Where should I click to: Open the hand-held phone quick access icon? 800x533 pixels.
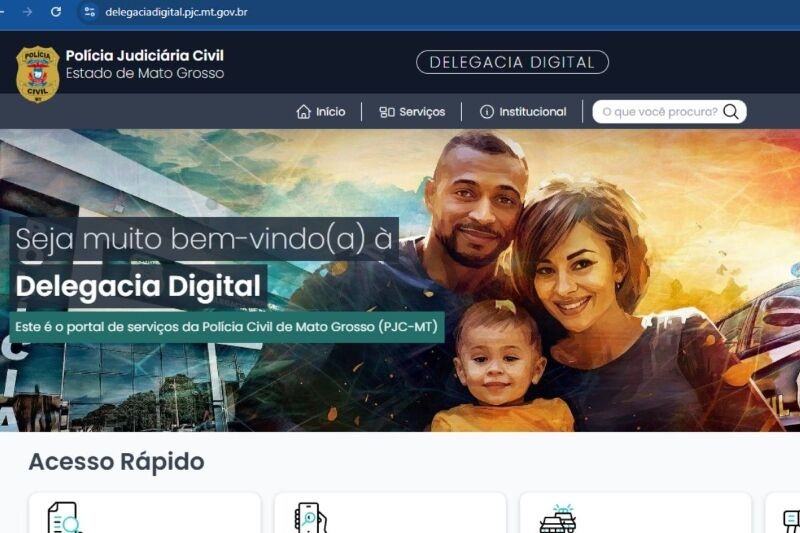coord(310,518)
